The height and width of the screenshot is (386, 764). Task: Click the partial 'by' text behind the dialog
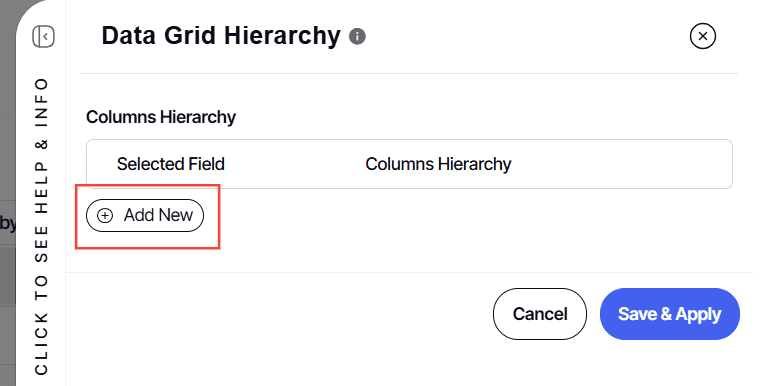point(8,224)
